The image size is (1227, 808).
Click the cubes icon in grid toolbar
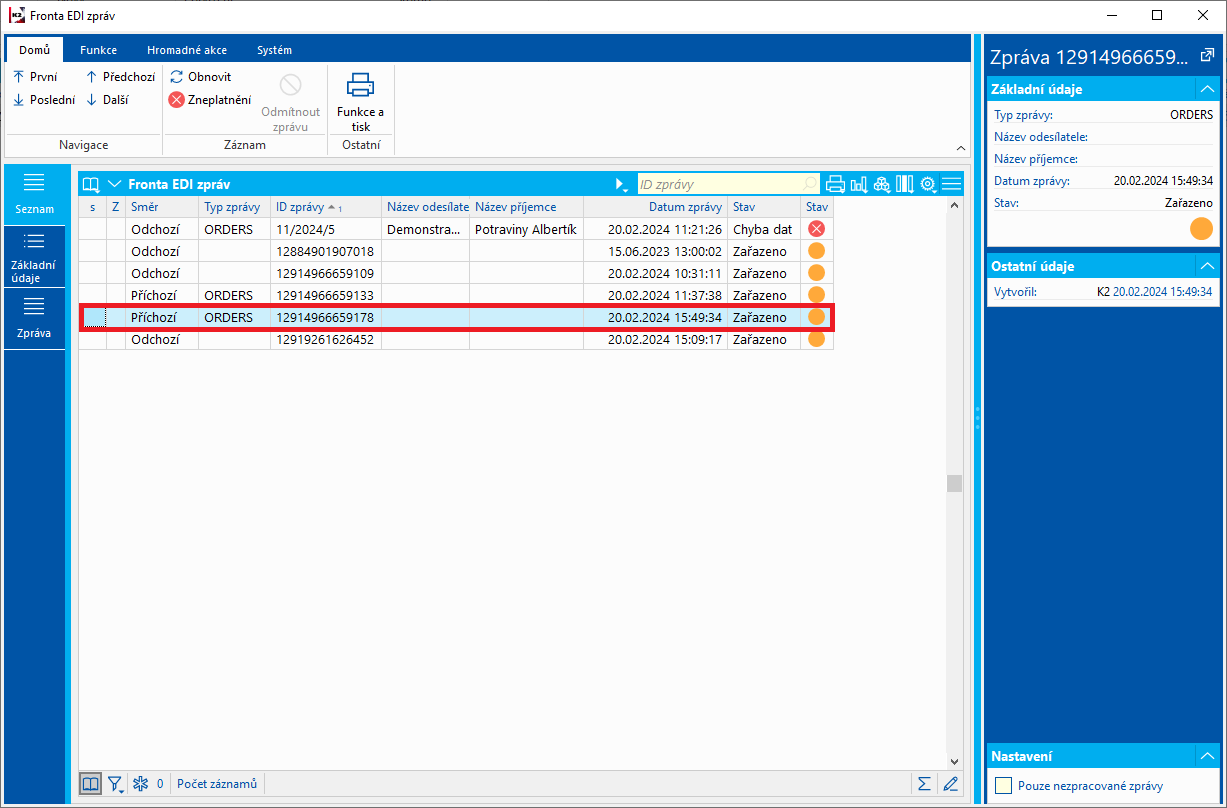[882, 184]
